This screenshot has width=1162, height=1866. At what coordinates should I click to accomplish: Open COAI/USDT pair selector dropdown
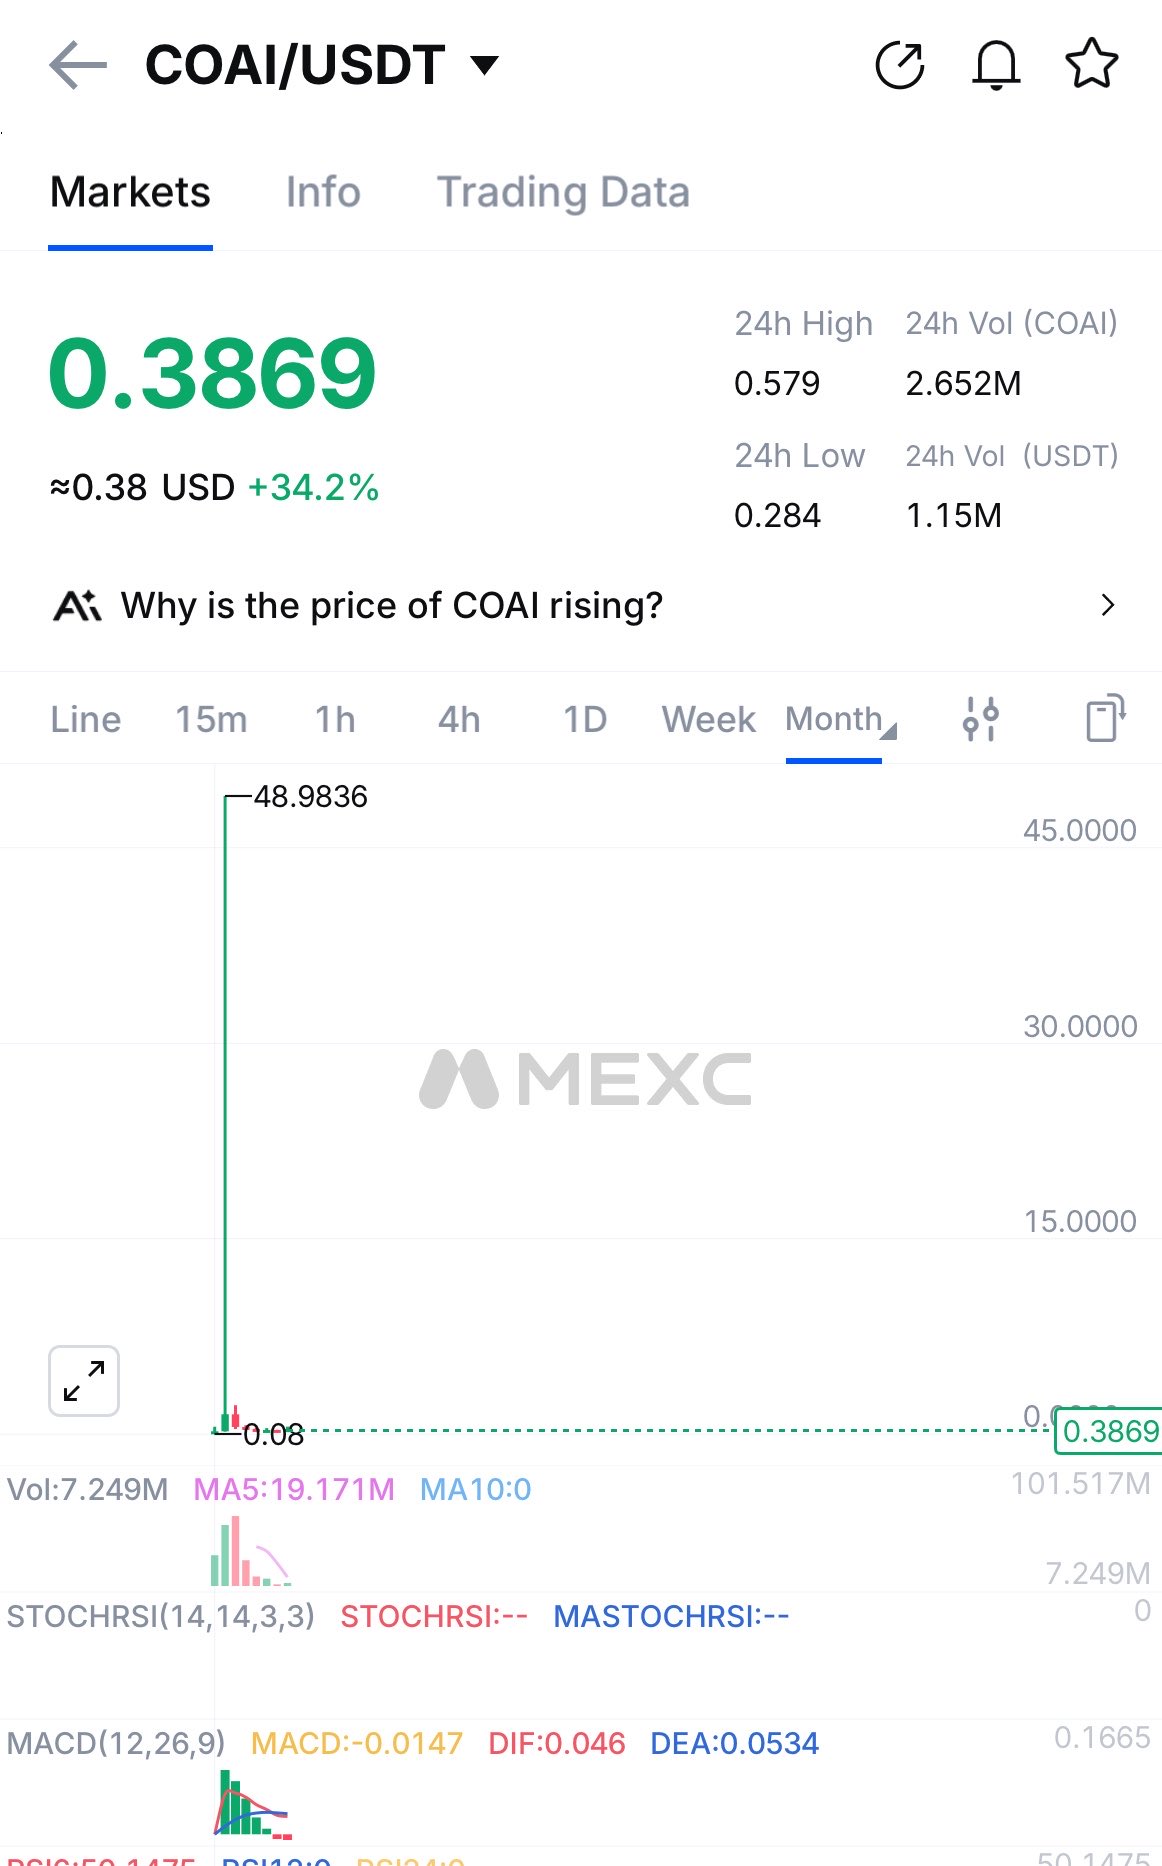pyautogui.click(x=485, y=66)
